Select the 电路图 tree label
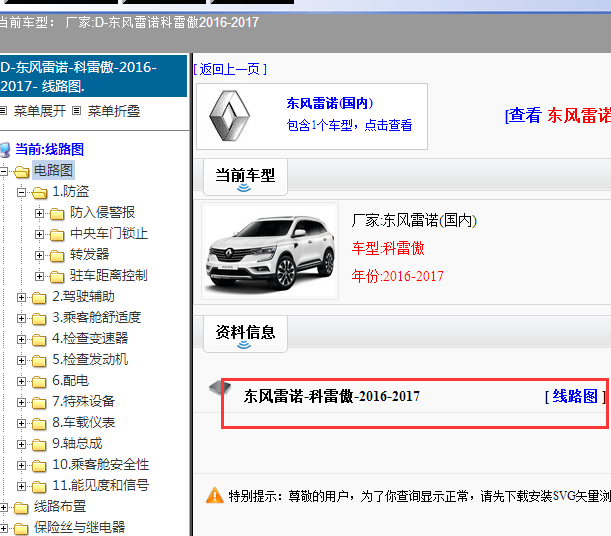The height and width of the screenshot is (536, 611). pyautogui.click(x=53, y=171)
